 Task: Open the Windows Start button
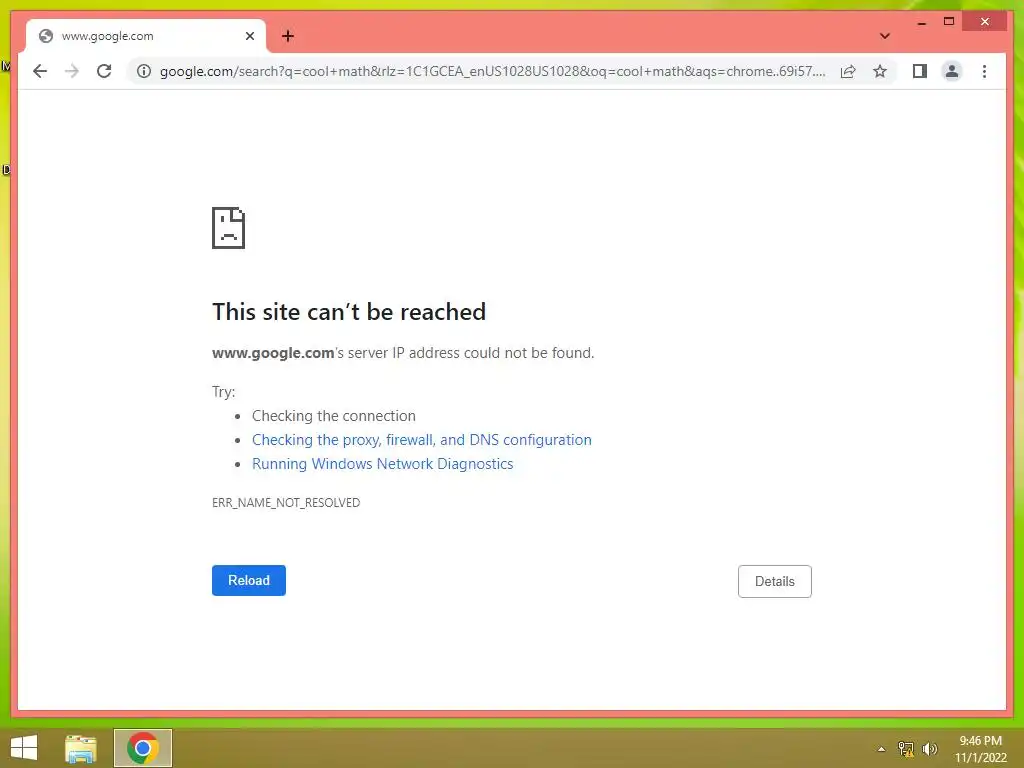click(x=24, y=748)
